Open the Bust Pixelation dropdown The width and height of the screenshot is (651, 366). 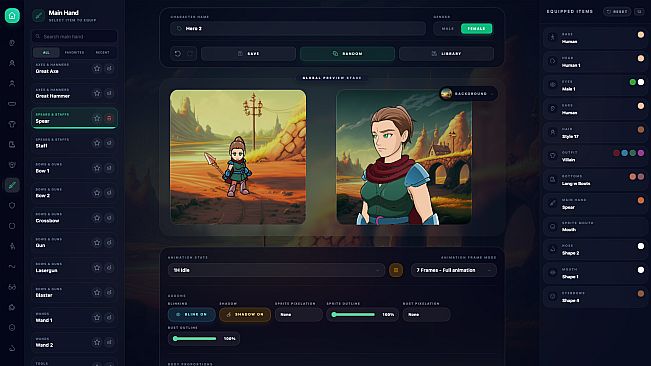(426, 315)
